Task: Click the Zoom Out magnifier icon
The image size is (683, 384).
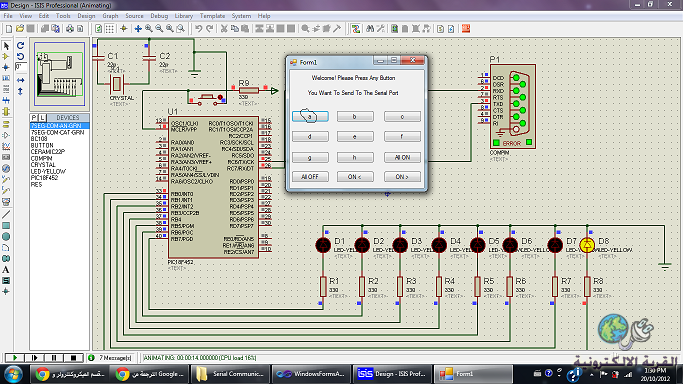Action: pyautogui.click(x=159, y=29)
